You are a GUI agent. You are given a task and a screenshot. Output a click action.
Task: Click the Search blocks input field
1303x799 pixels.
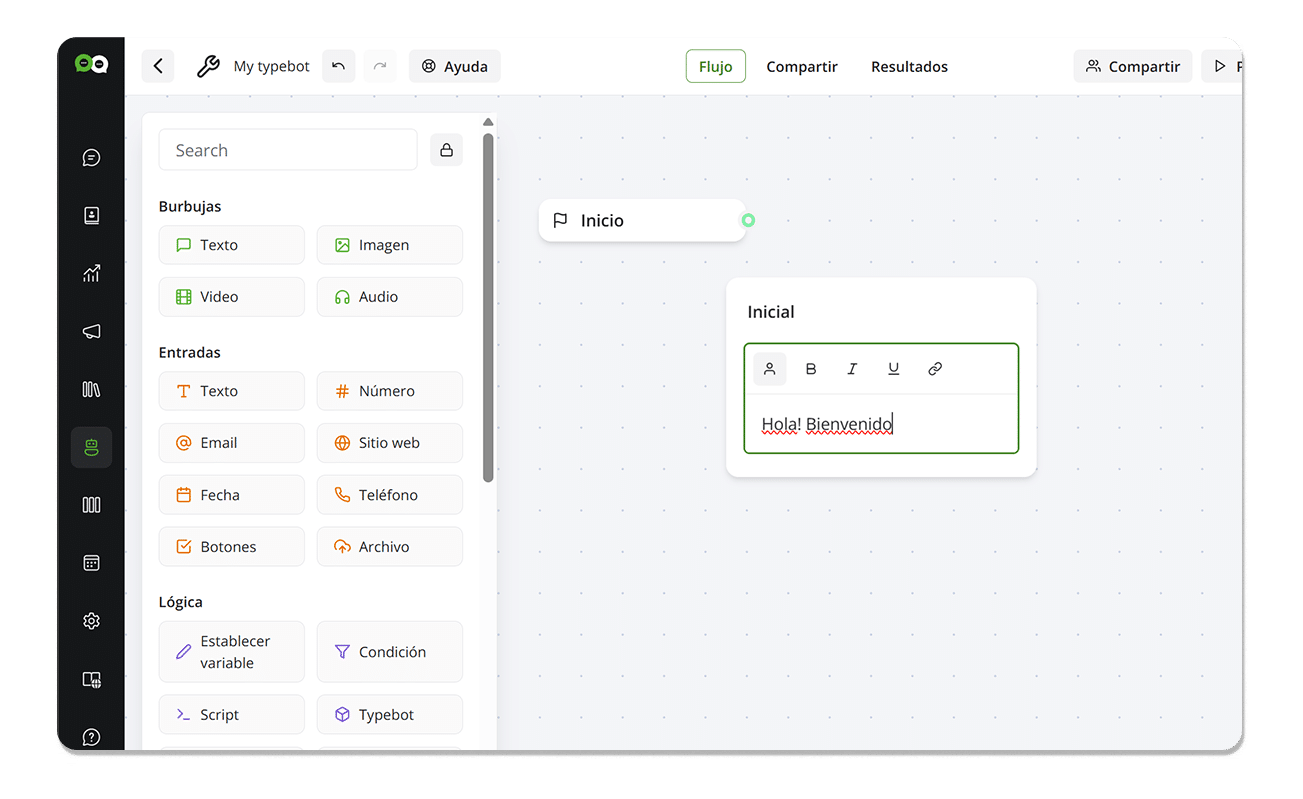pos(288,150)
